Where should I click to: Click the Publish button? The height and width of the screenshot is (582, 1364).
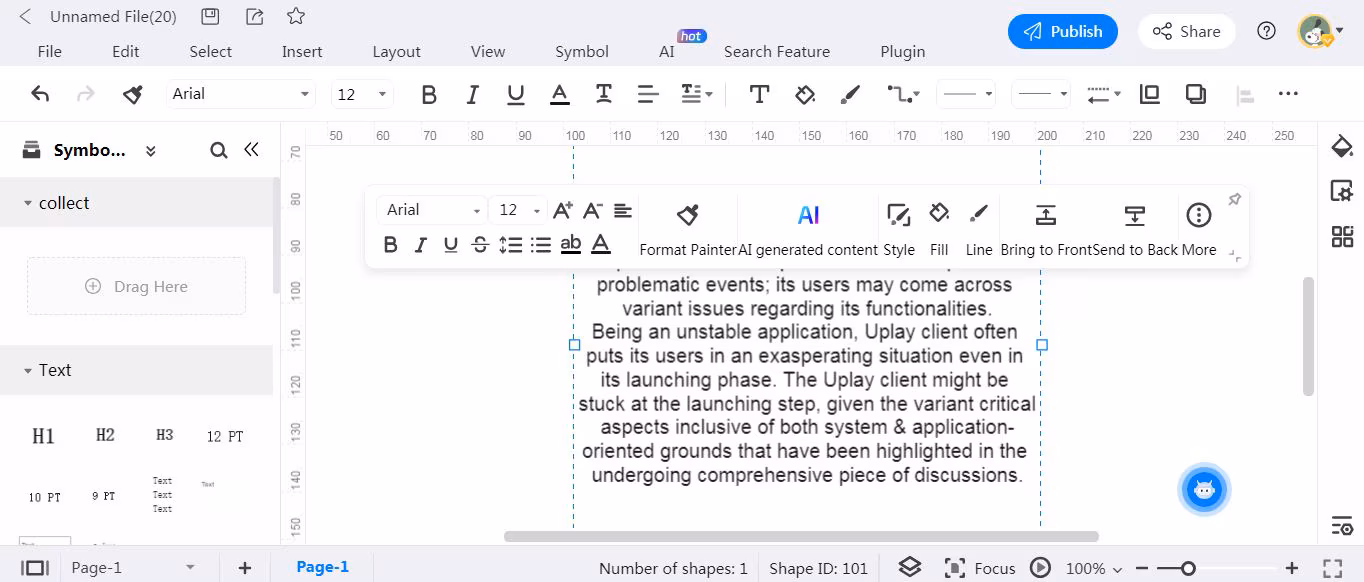pos(1062,31)
